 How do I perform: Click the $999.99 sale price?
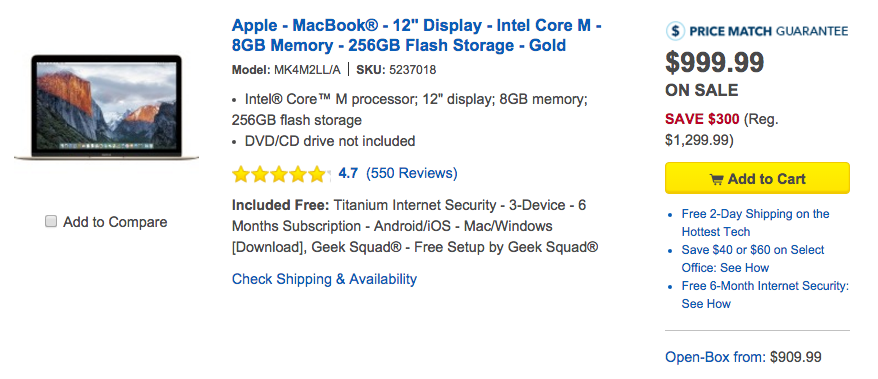pyautogui.click(x=714, y=62)
